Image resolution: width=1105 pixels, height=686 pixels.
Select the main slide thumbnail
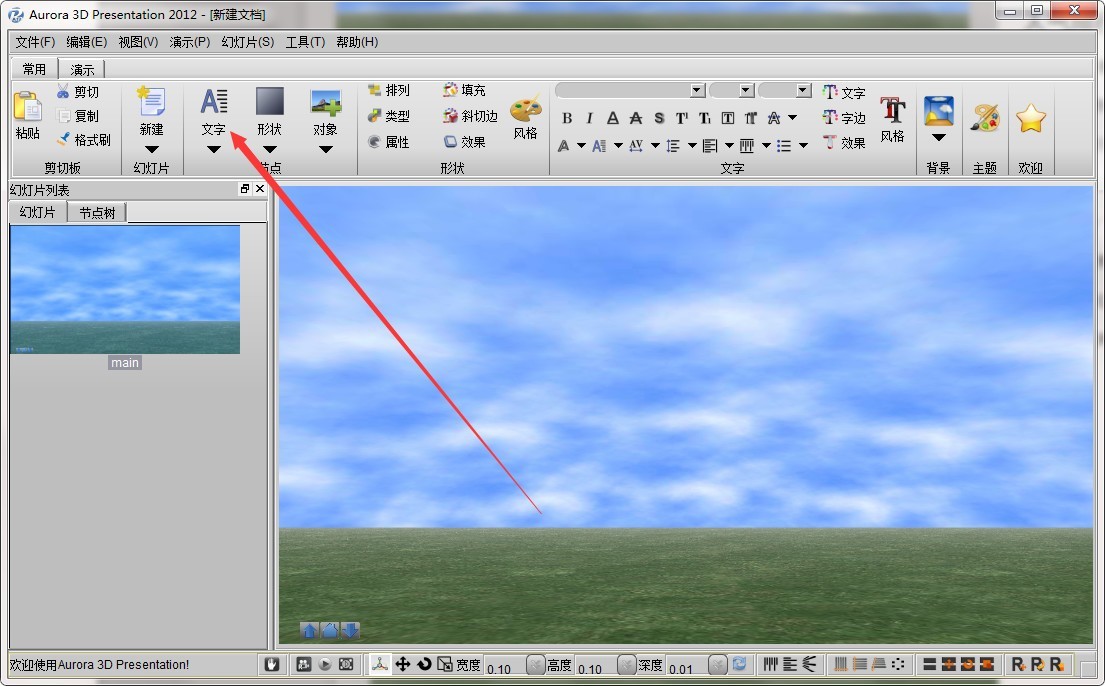[124, 290]
